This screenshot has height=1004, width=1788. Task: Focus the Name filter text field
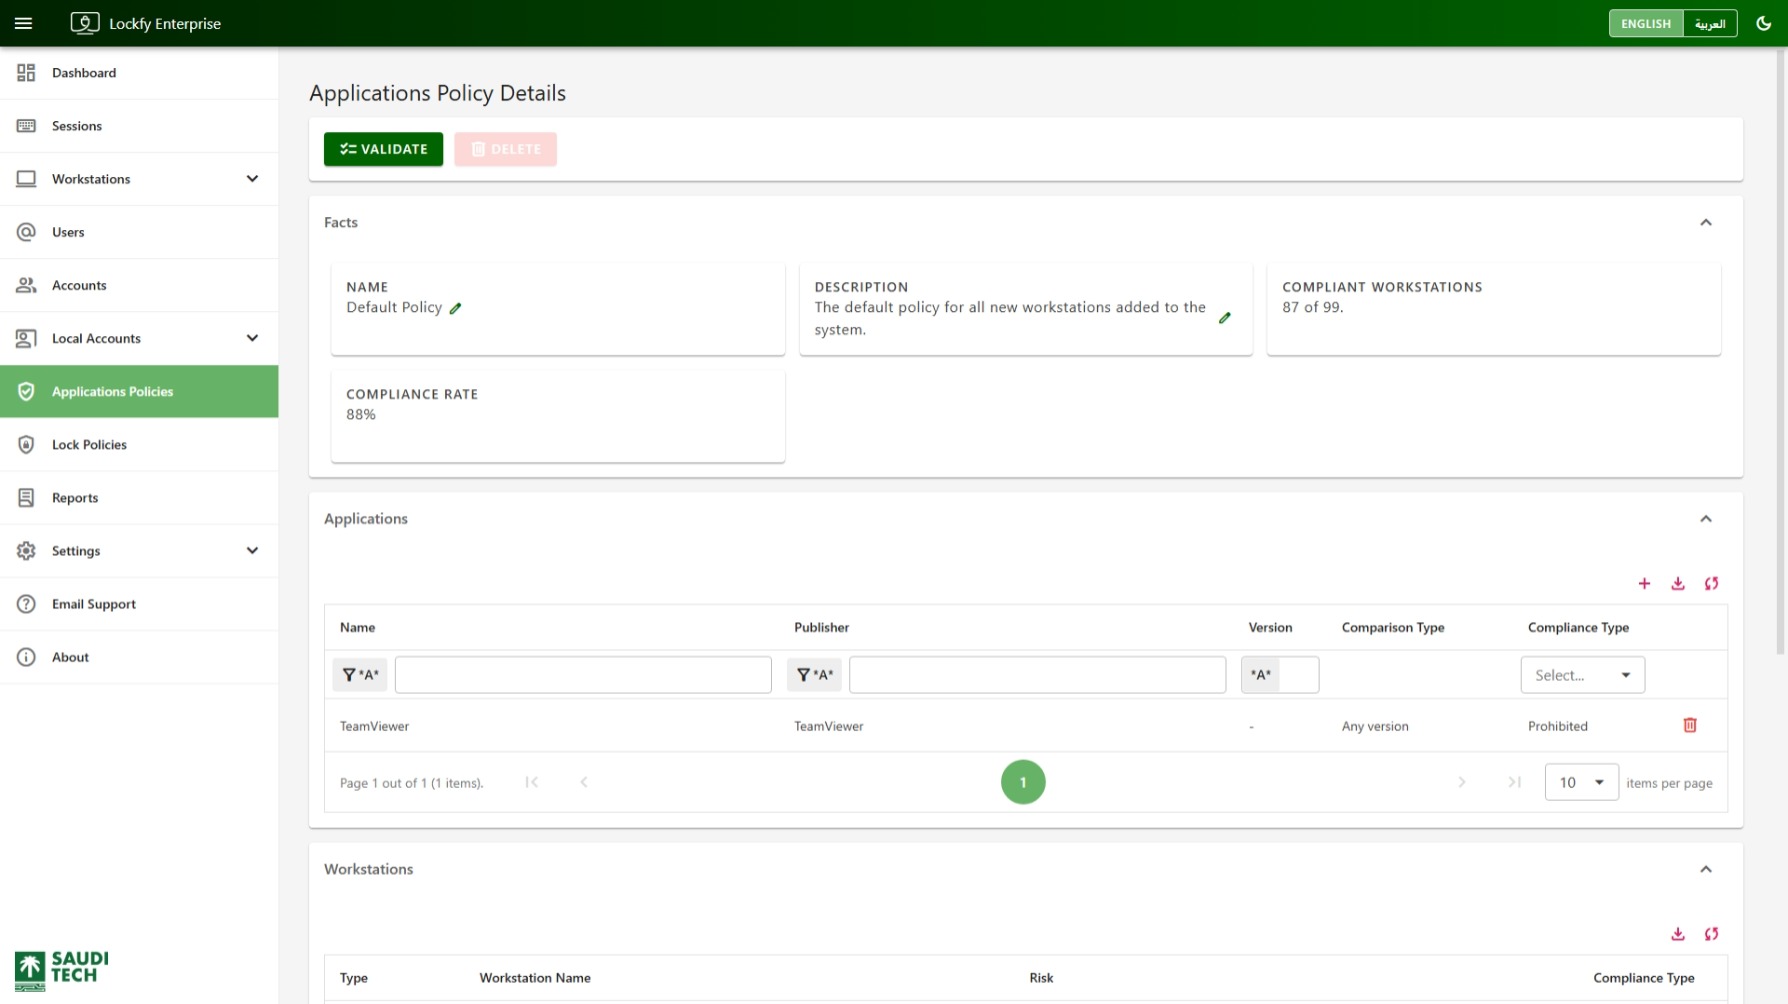click(x=583, y=675)
